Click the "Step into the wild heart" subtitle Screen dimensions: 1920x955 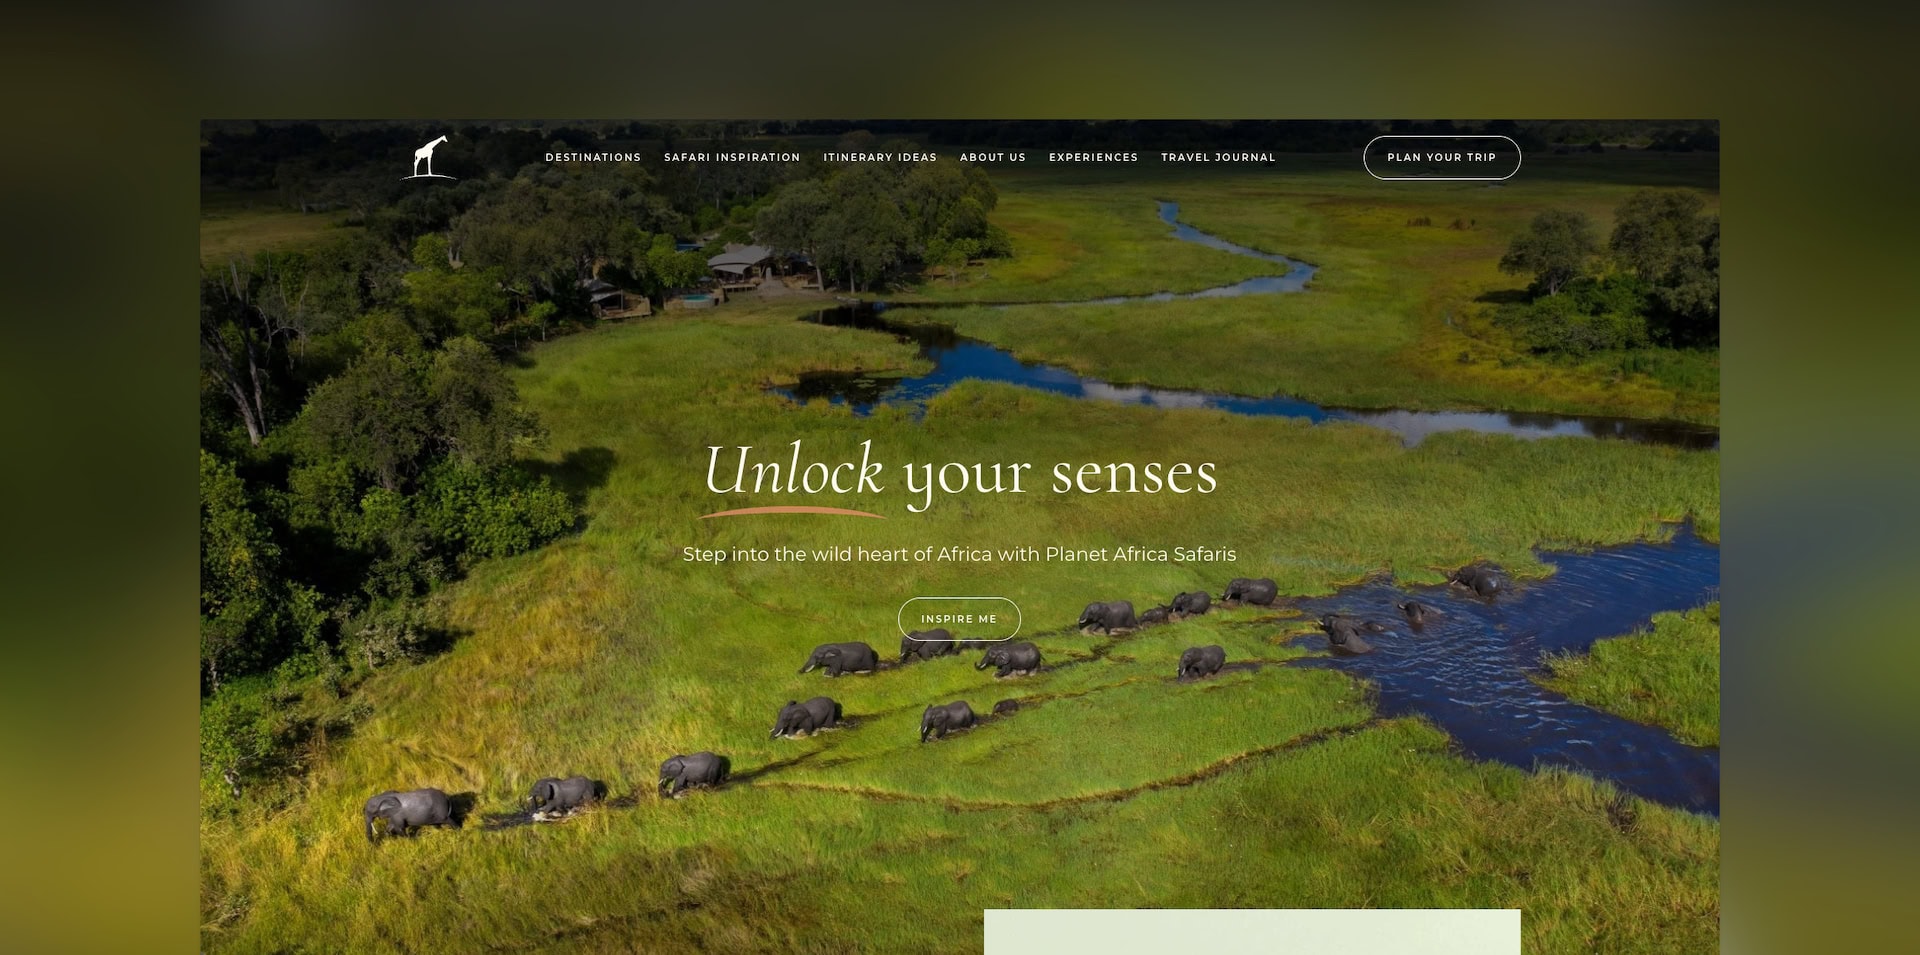tap(959, 554)
